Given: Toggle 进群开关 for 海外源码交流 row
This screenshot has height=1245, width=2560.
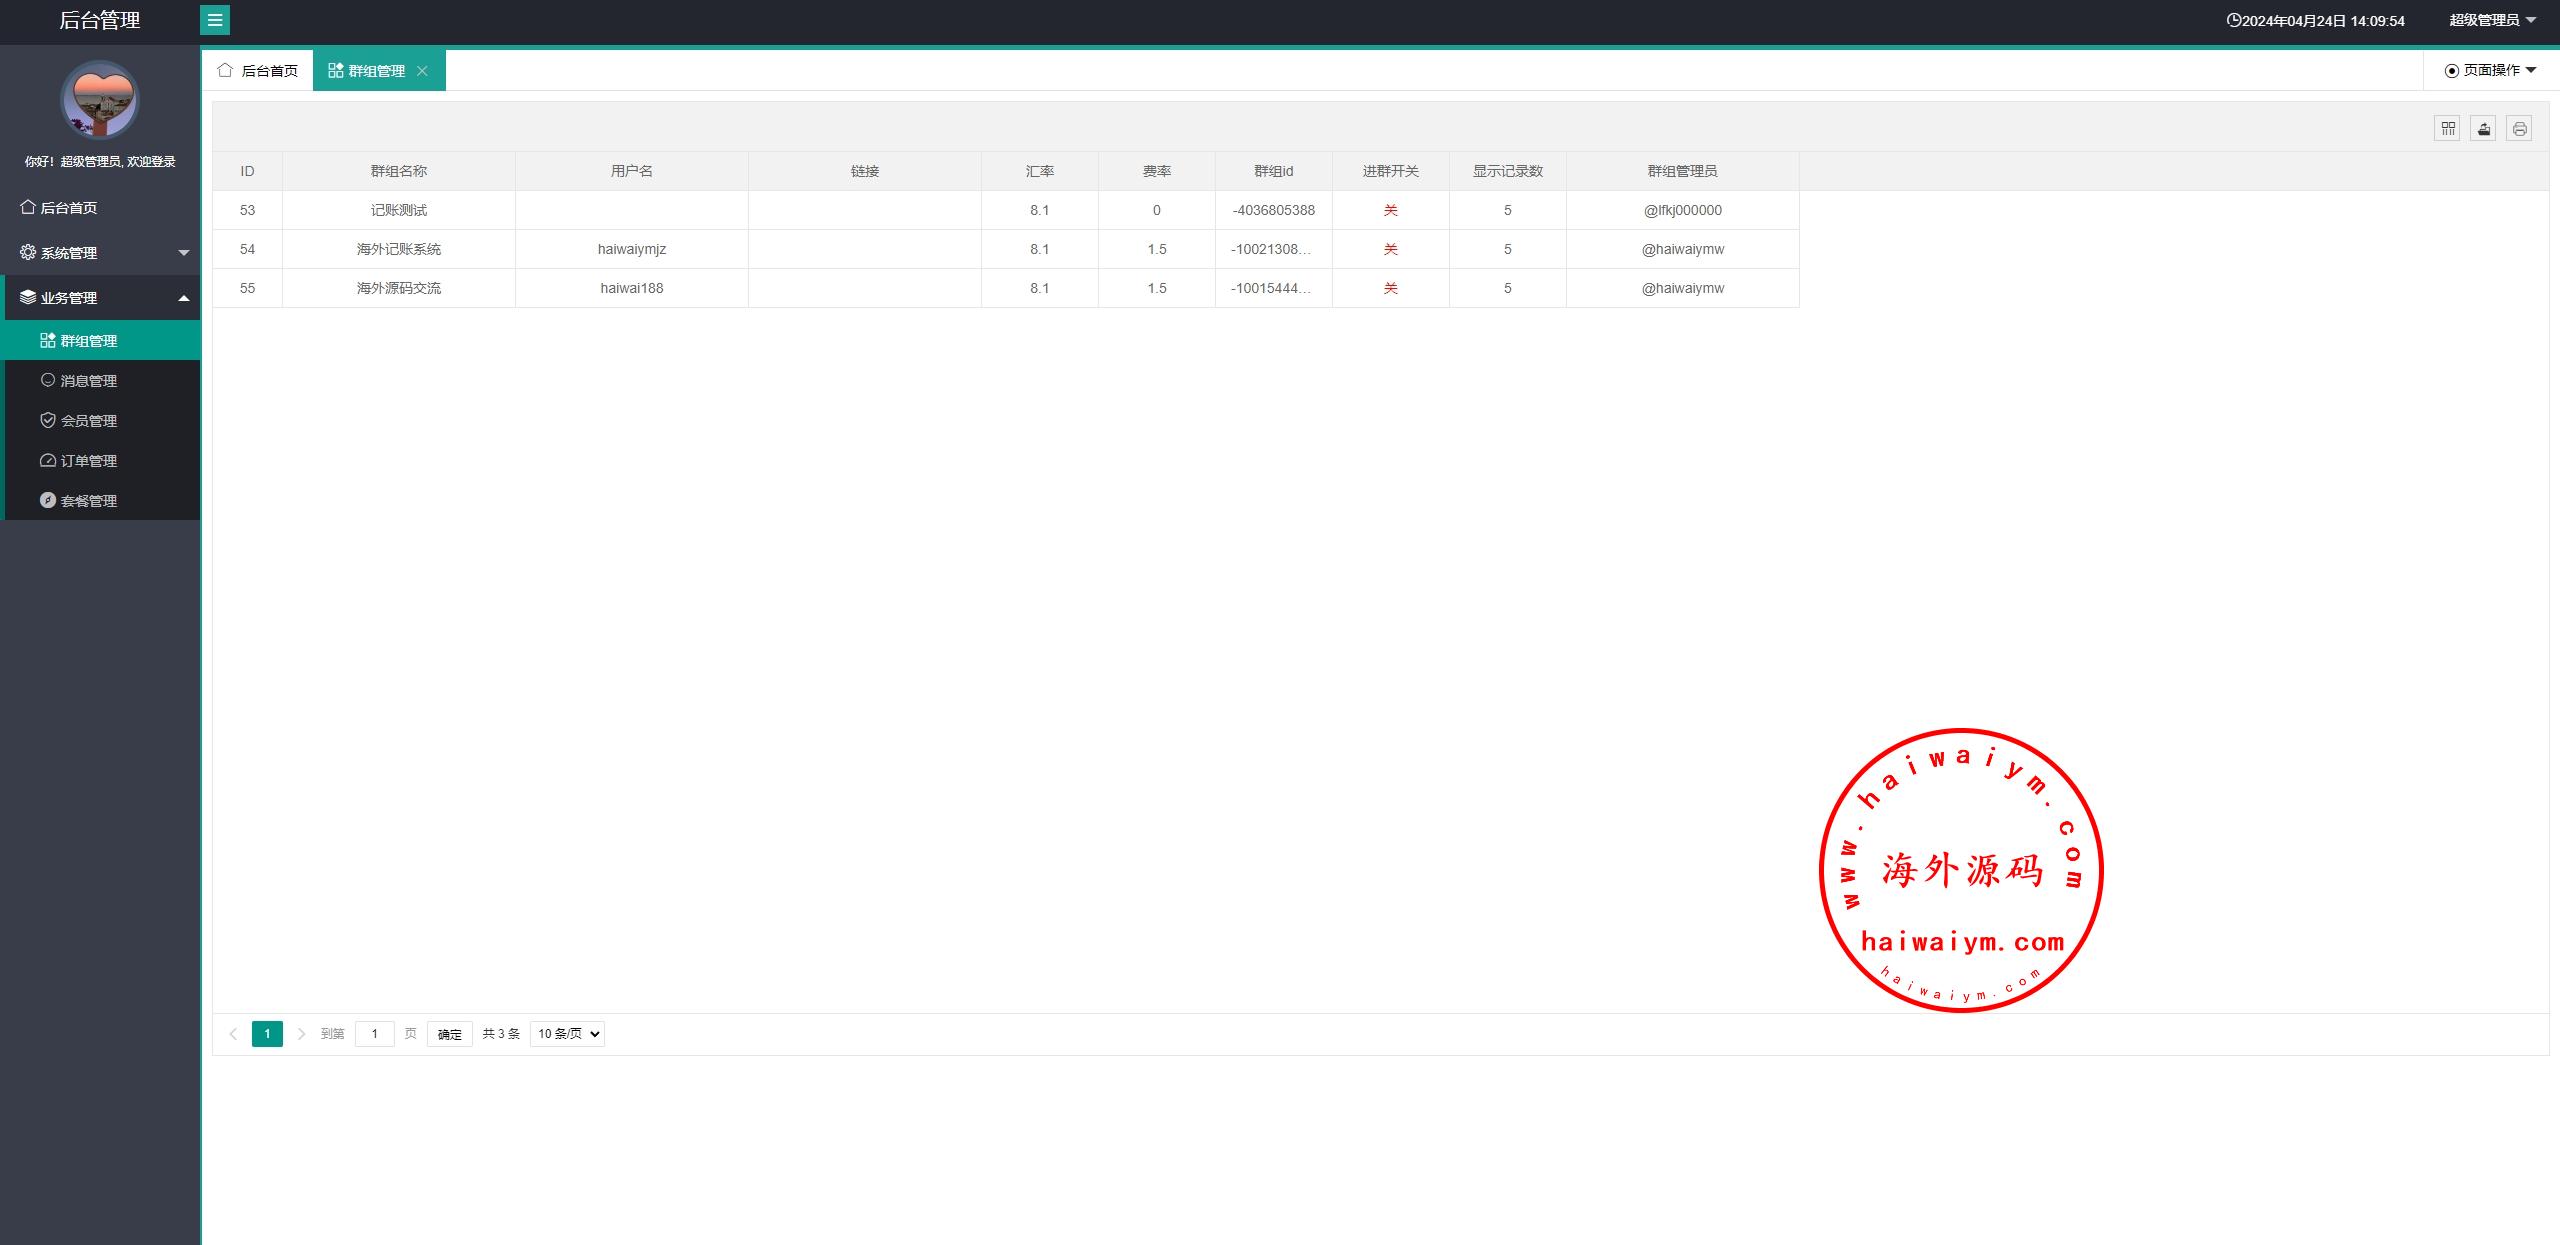Looking at the screenshot, I should pyautogui.click(x=1390, y=288).
